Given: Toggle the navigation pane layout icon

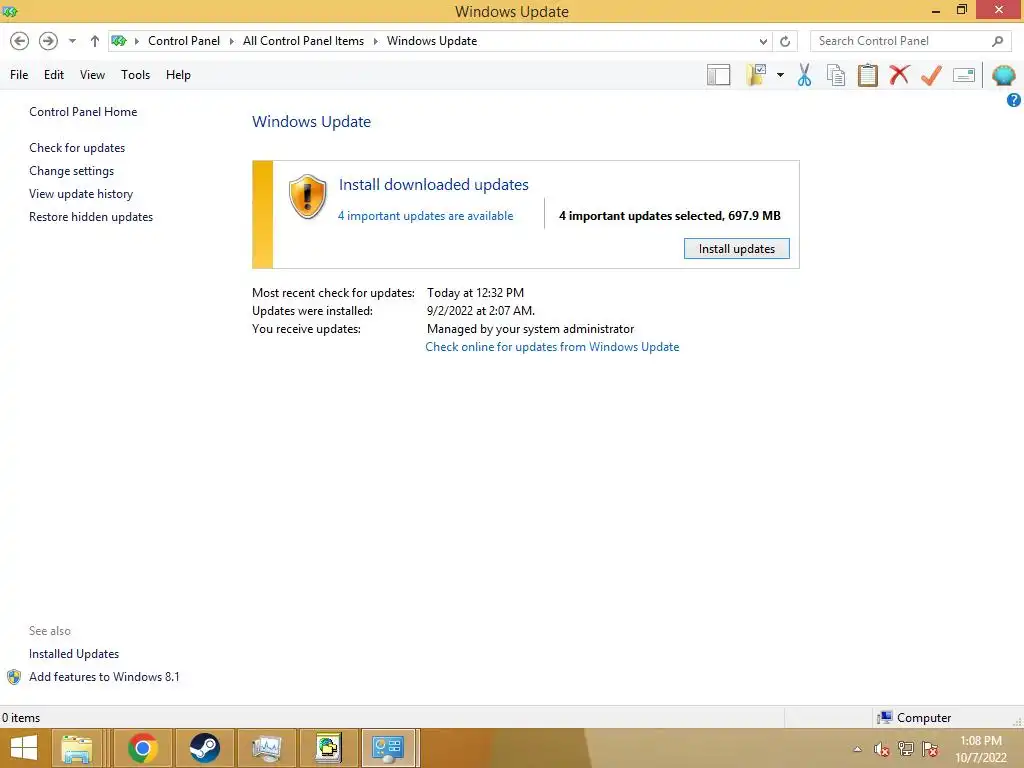Looking at the screenshot, I should 718,75.
